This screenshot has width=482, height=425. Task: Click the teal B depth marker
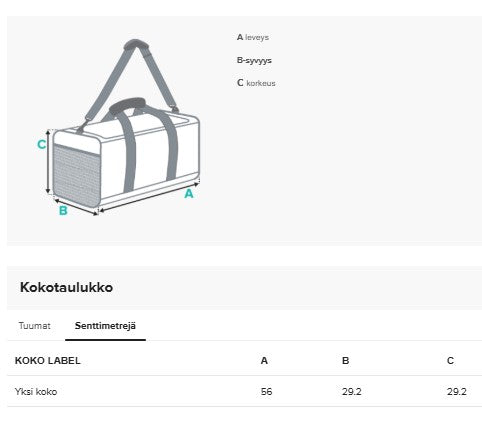pyautogui.click(x=63, y=211)
